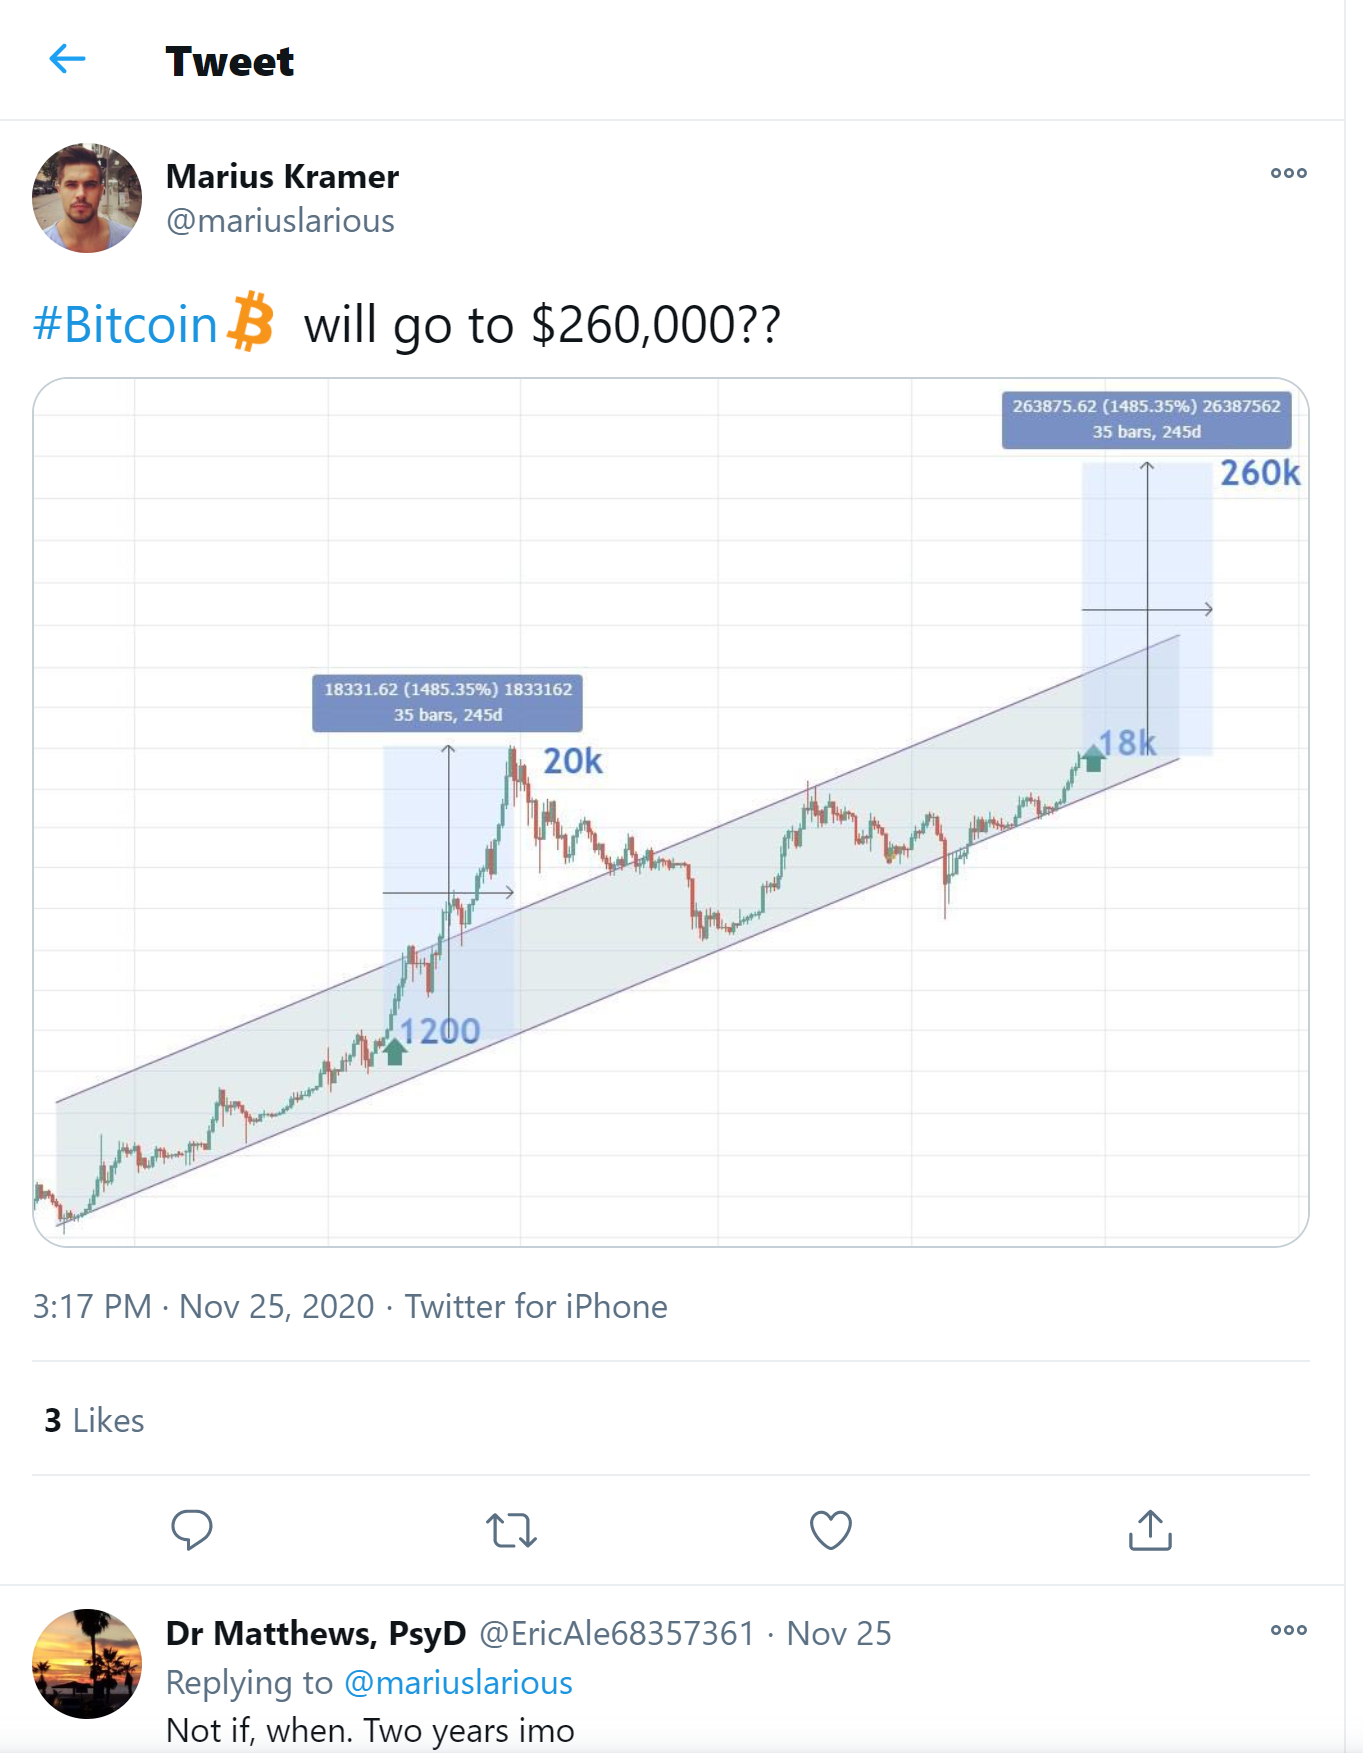Click the #Bitcoin hashtag link

pyautogui.click(x=125, y=325)
